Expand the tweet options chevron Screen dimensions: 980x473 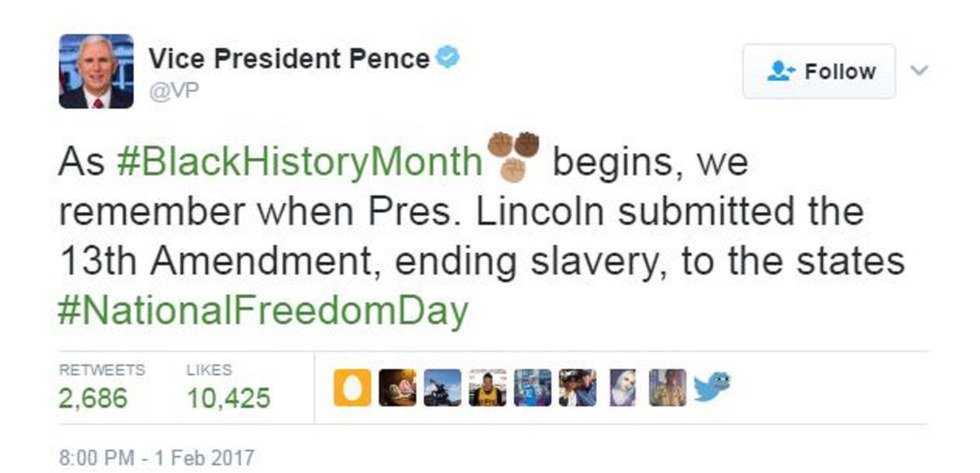point(920,71)
